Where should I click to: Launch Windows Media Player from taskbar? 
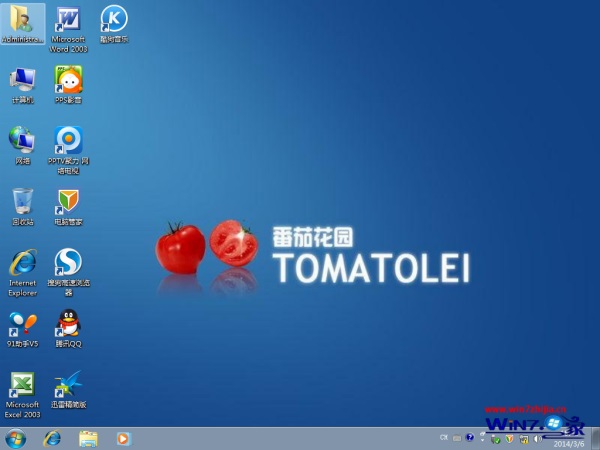tap(124, 438)
